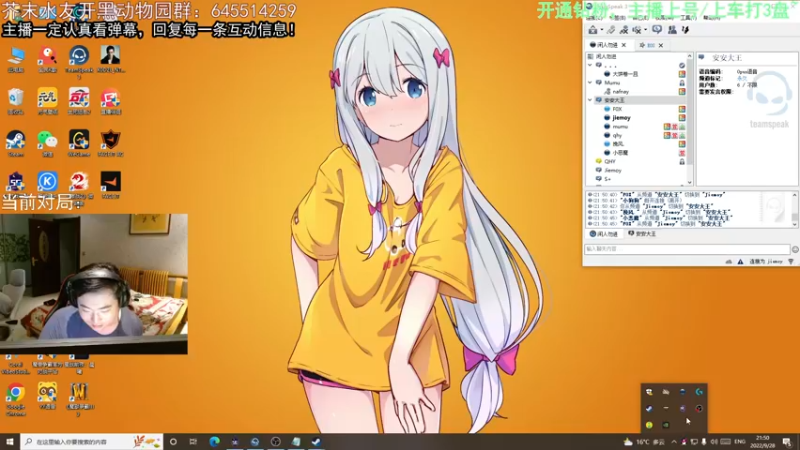Open the red parrot app shortcut
This screenshot has width=800, height=450.
(47, 59)
